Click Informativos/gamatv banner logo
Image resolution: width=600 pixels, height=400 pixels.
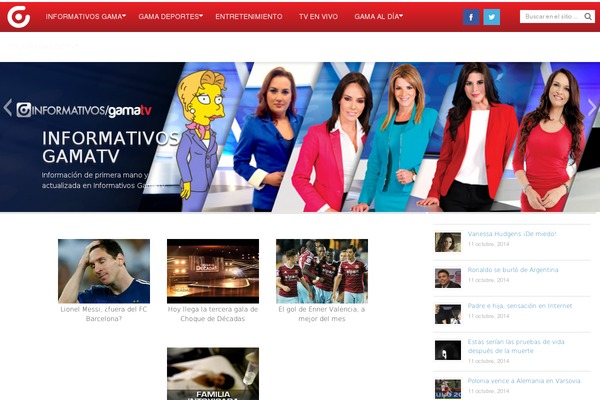[84, 110]
